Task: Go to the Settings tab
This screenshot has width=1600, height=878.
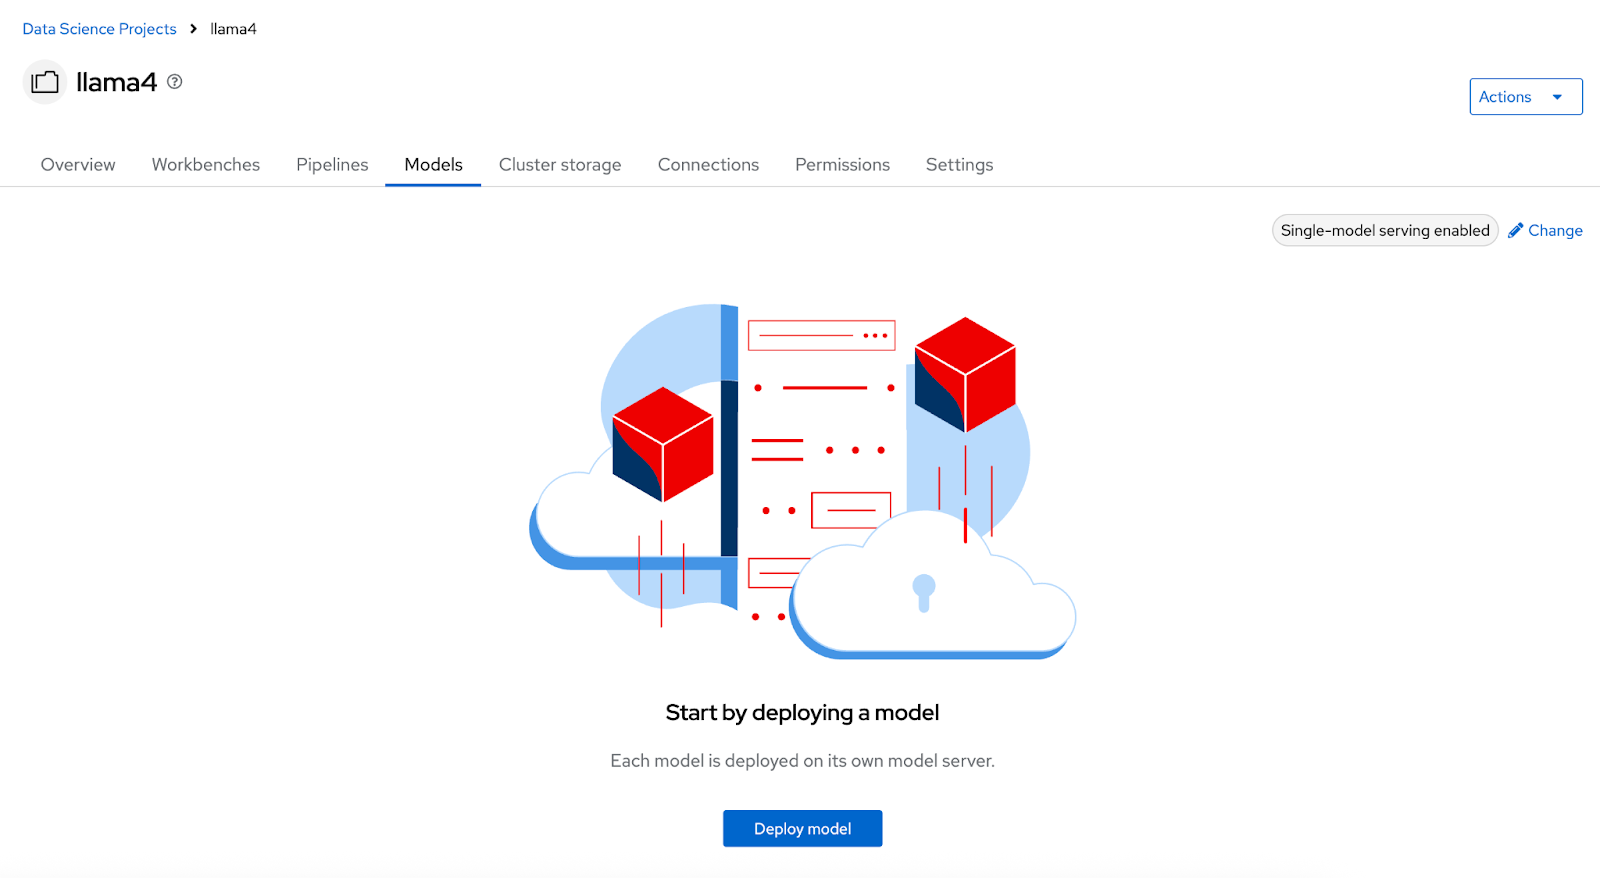Action: point(959,165)
